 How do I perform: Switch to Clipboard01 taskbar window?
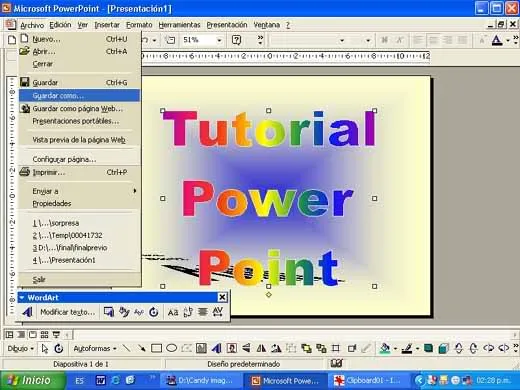pyautogui.click(x=370, y=380)
